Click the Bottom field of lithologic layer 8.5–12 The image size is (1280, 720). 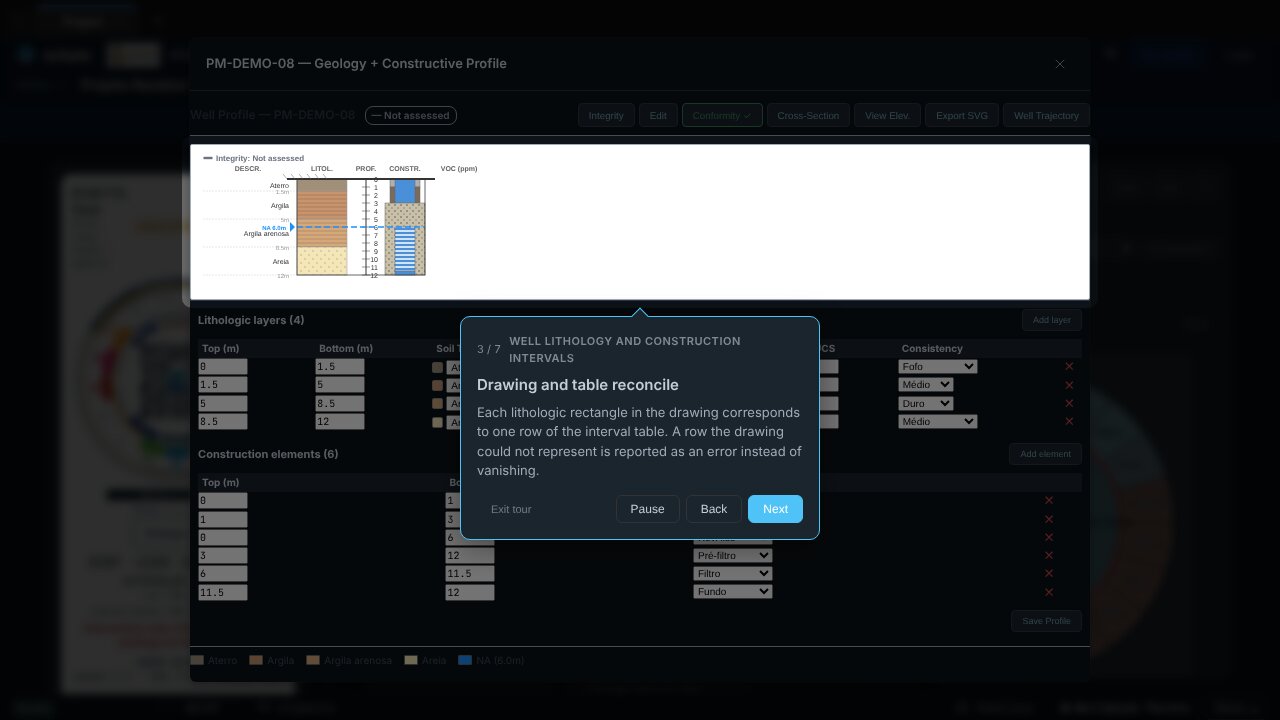coord(340,422)
